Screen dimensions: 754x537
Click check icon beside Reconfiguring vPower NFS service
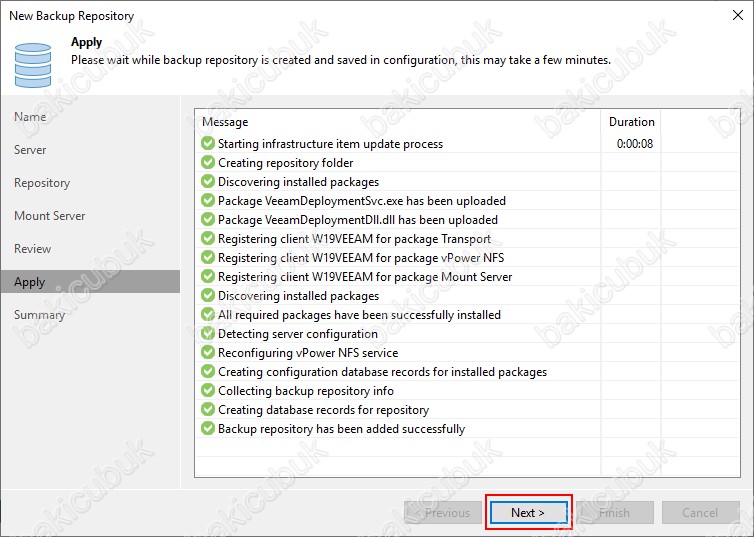click(x=208, y=352)
